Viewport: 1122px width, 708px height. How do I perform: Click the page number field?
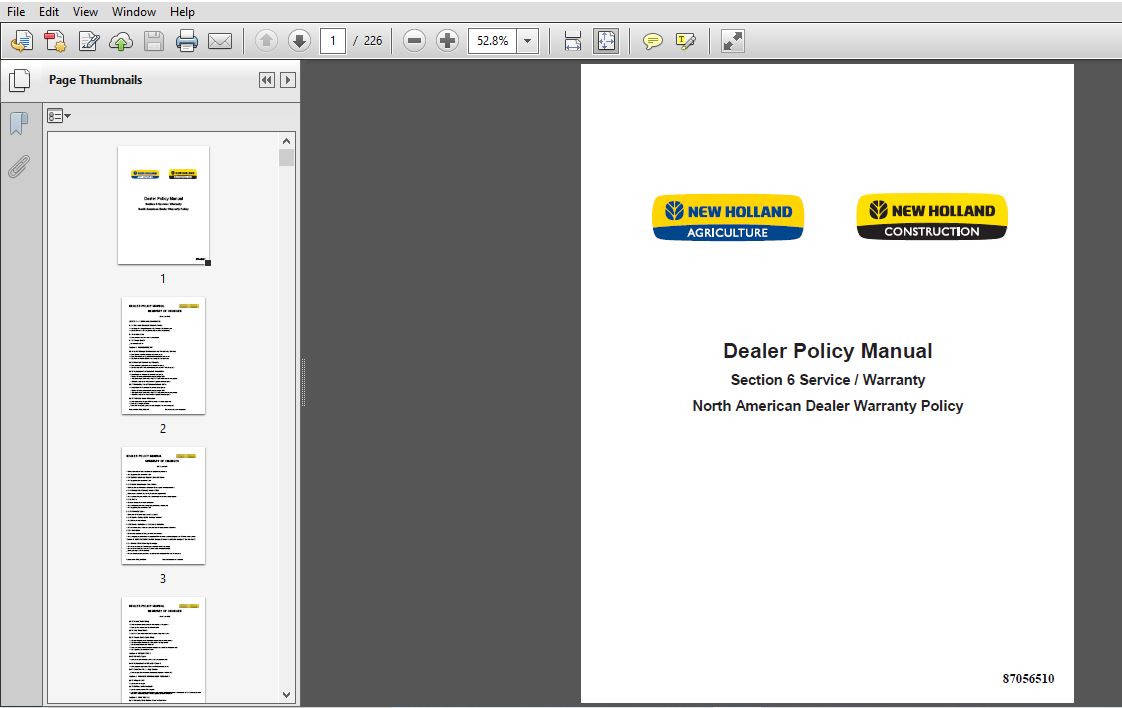tap(333, 41)
